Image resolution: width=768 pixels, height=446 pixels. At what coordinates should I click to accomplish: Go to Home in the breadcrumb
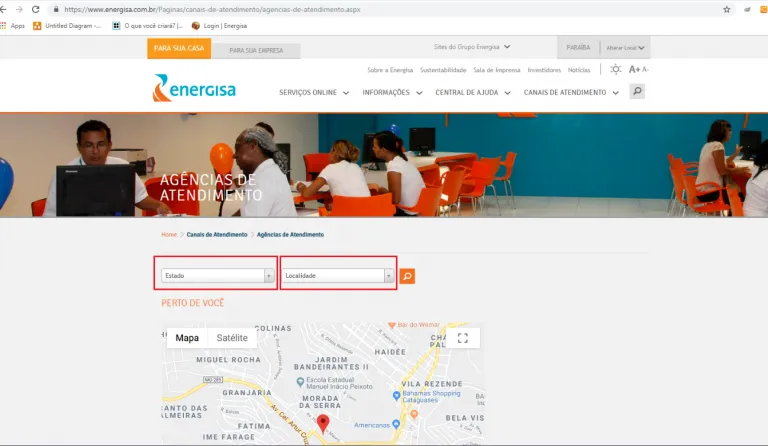(x=169, y=235)
